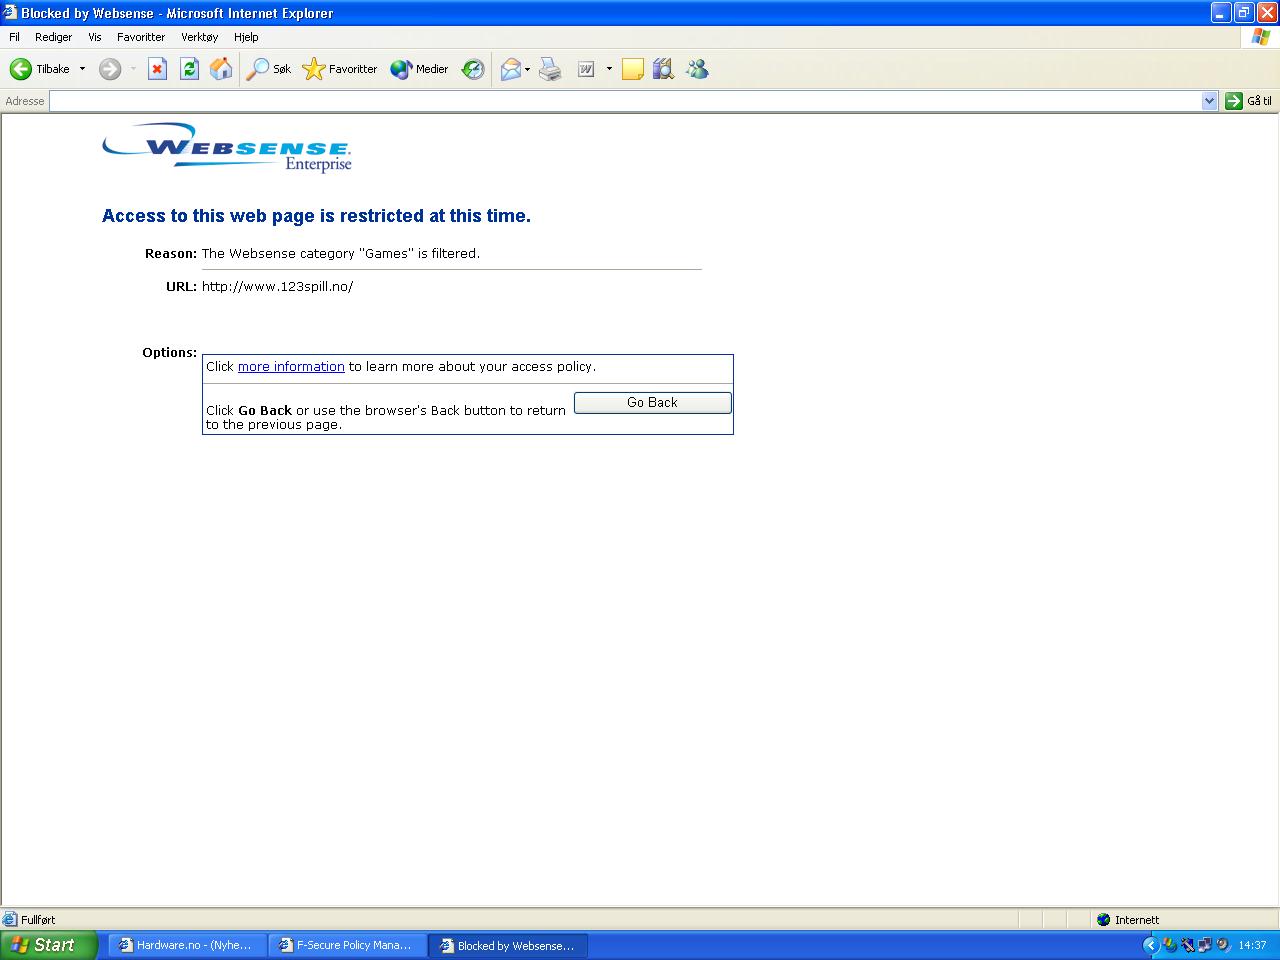Image resolution: width=1280 pixels, height=960 pixels.
Task: Select Blocked by Websense taskbar button
Action: coord(508,945)
